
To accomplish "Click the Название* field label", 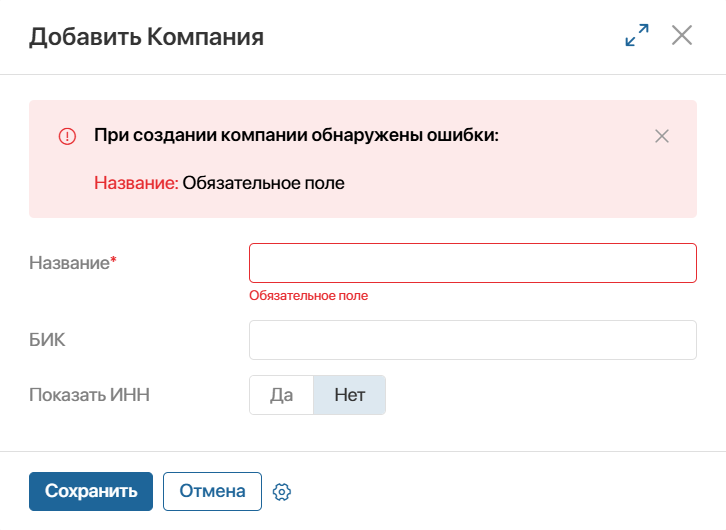I will tap(73, 263).
